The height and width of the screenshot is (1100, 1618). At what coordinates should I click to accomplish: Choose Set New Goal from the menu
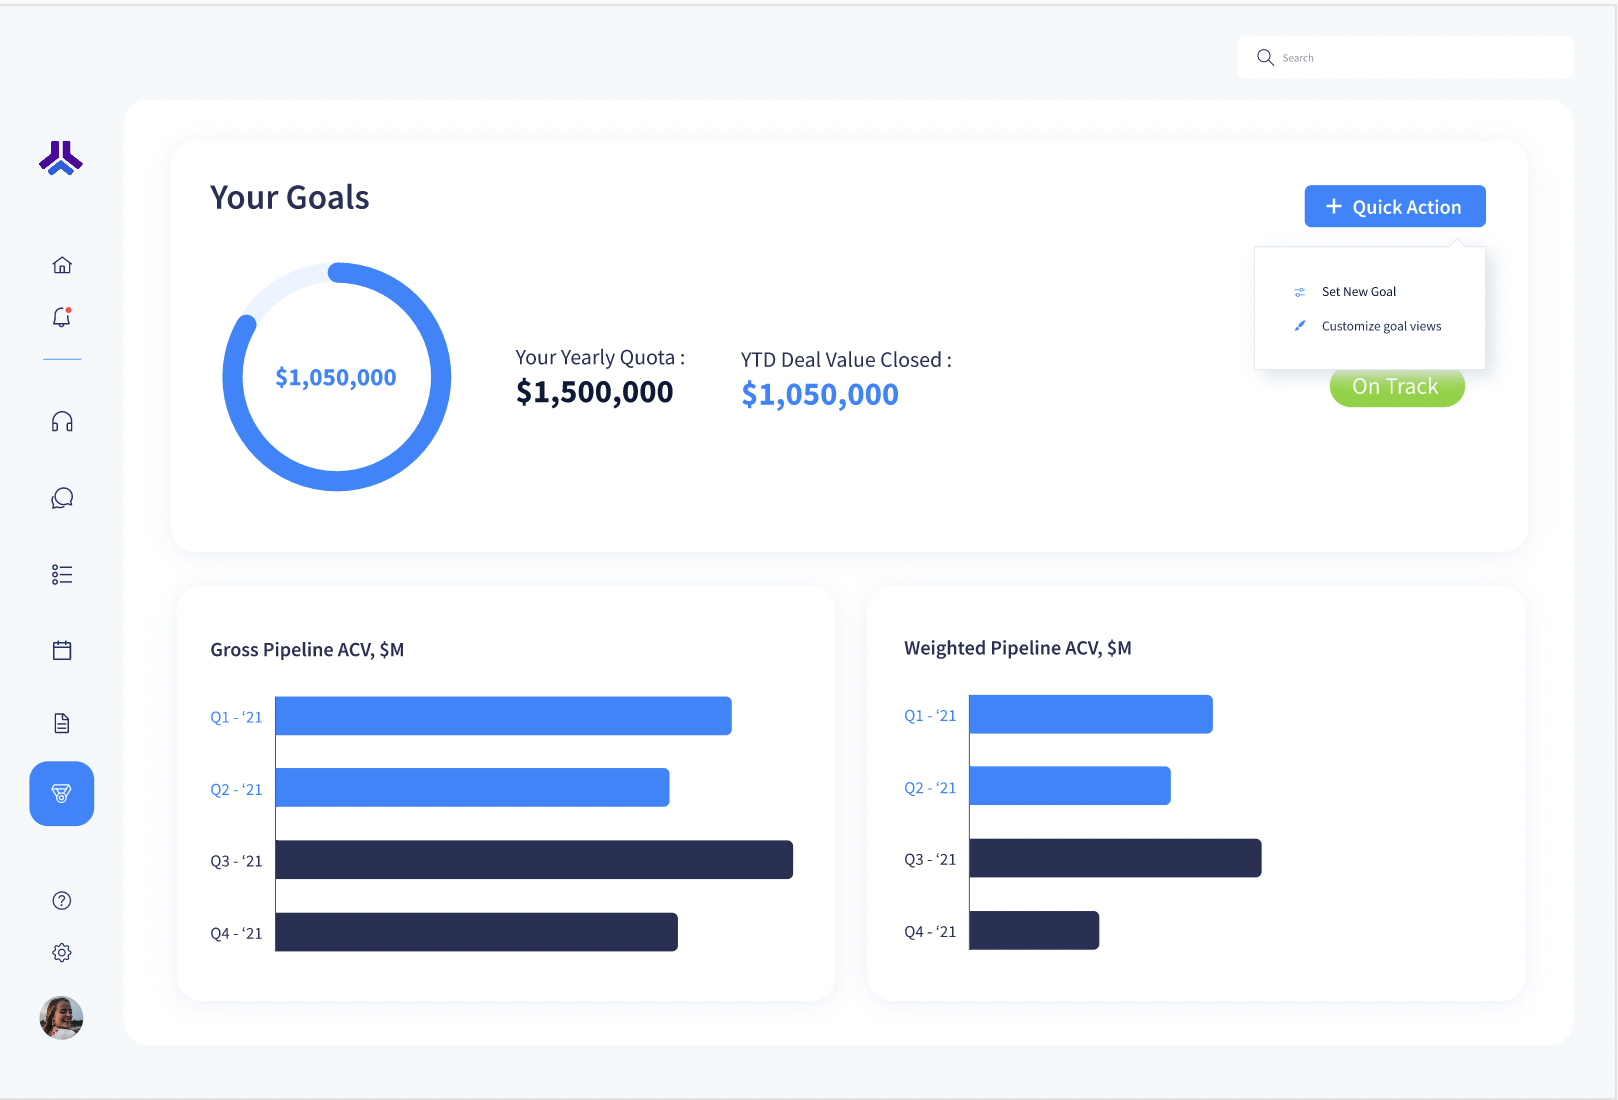point(1359,291)
